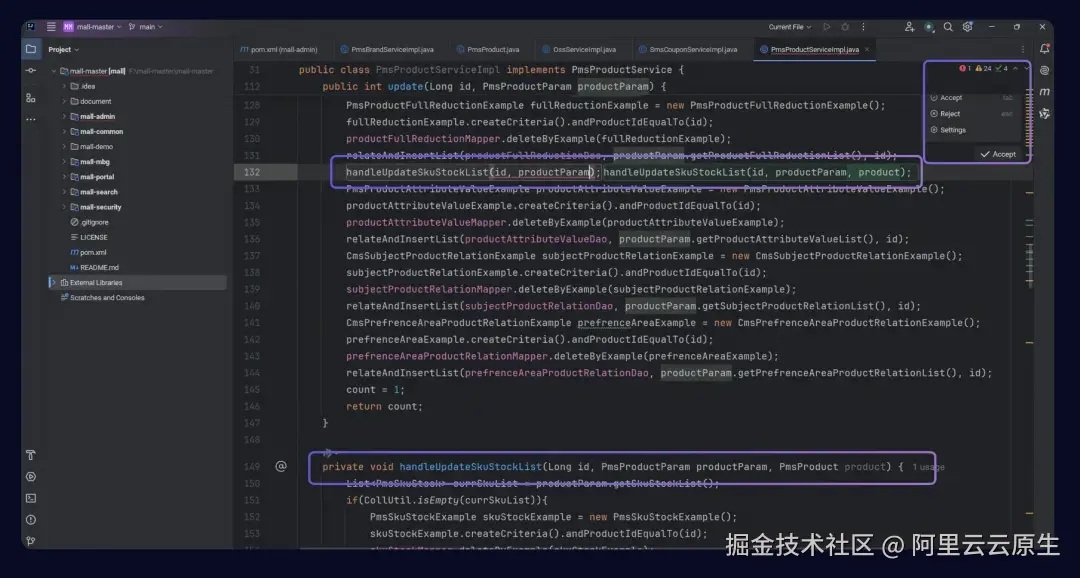Viewport: 1080px width, 578px height.
Task: Open the Services/Run tool window icon
Action: (30, 477)
